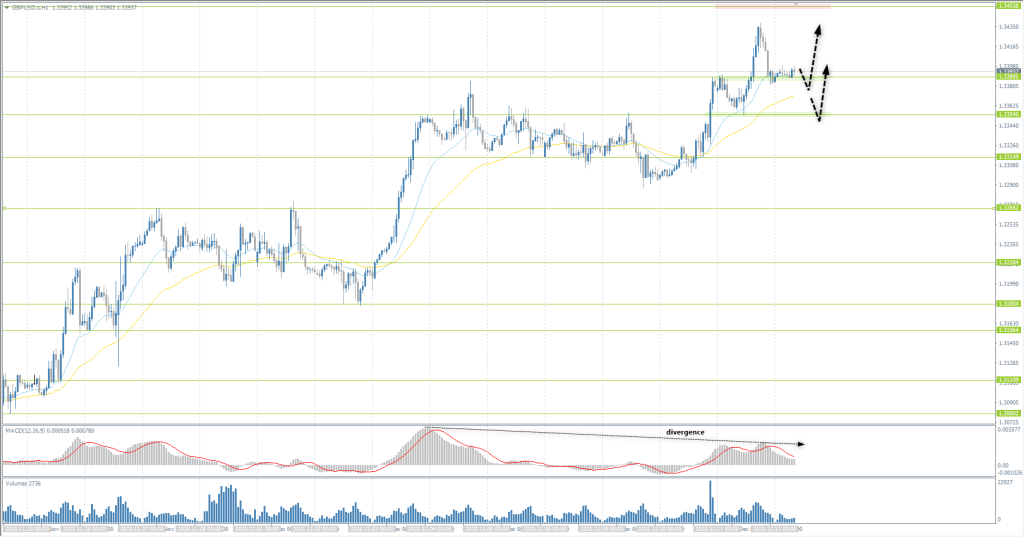Select the upper dashed forecast arrow tip
The width and height of the screenshot is (1024, 537).
(818, 27)
